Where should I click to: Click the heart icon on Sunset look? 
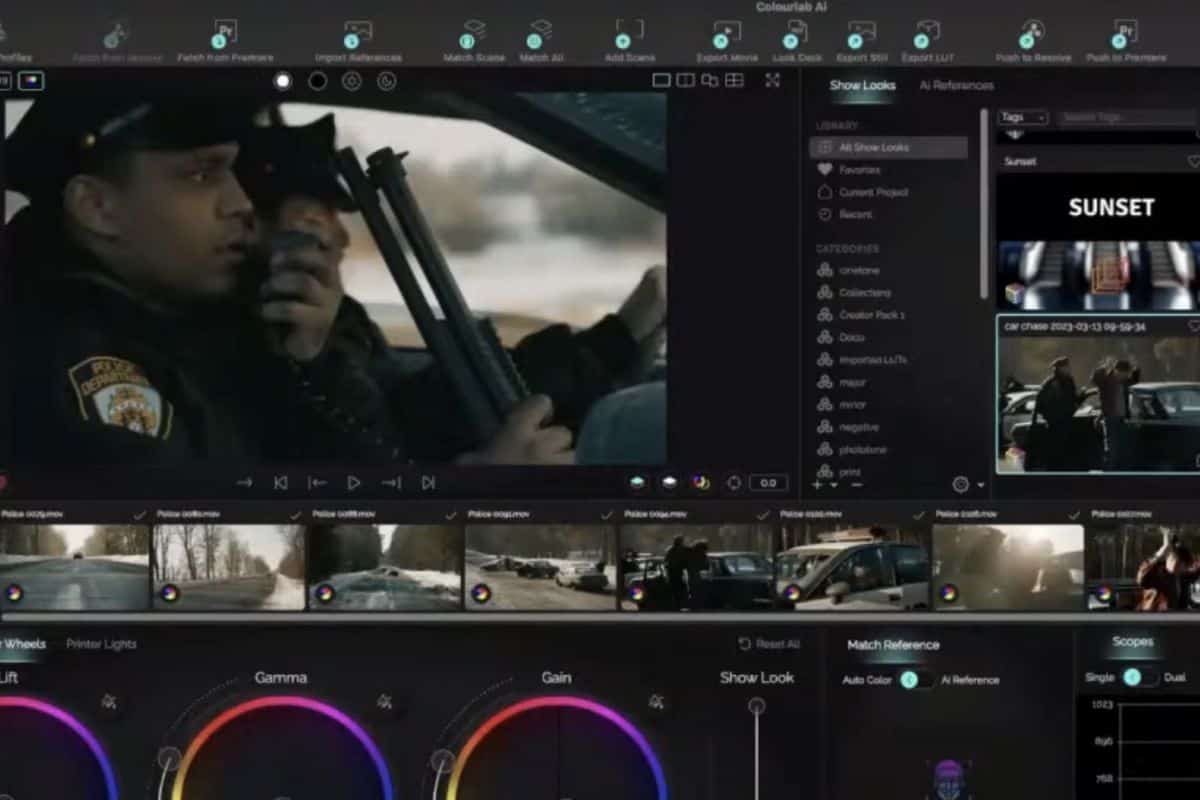pos(1194,161)
